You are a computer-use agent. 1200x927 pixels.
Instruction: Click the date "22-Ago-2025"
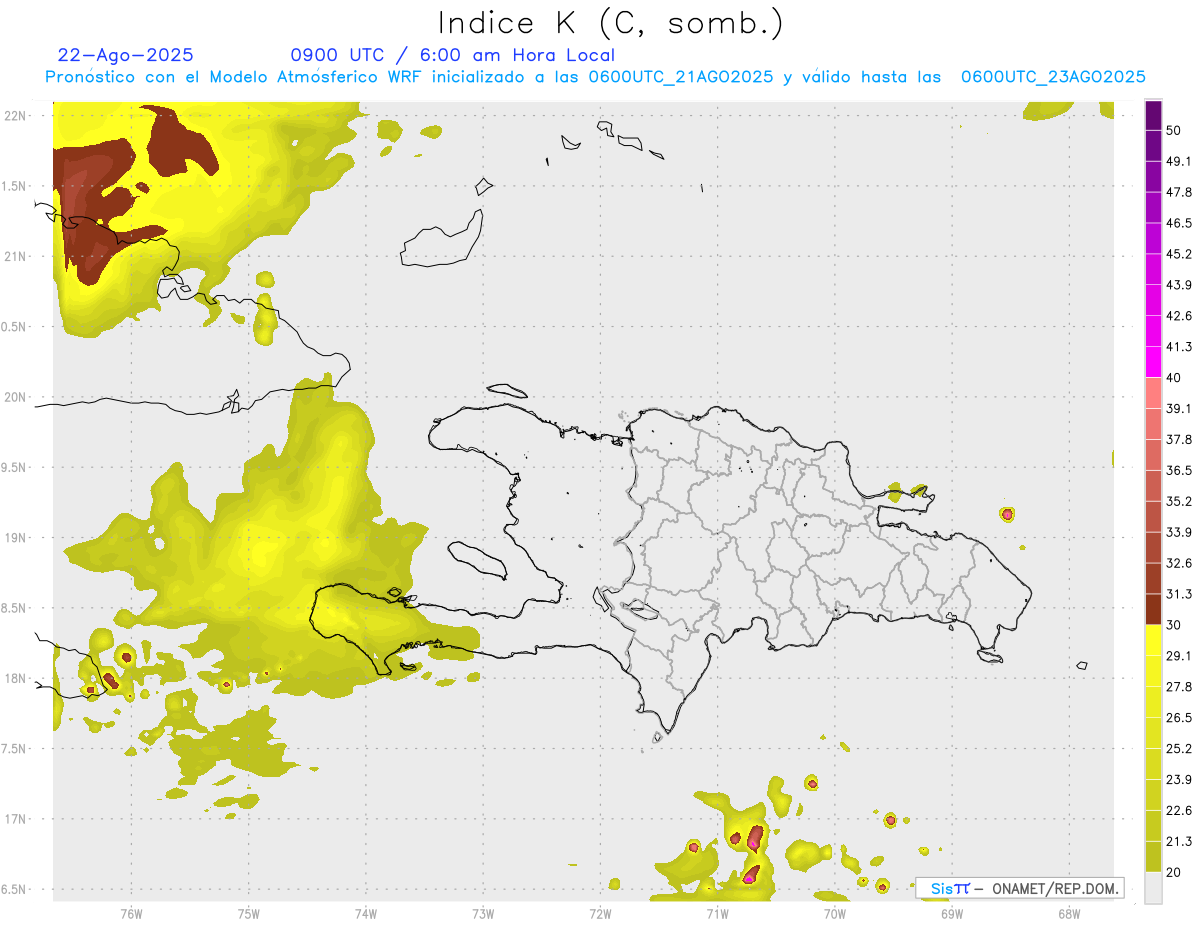click(126, 55)
